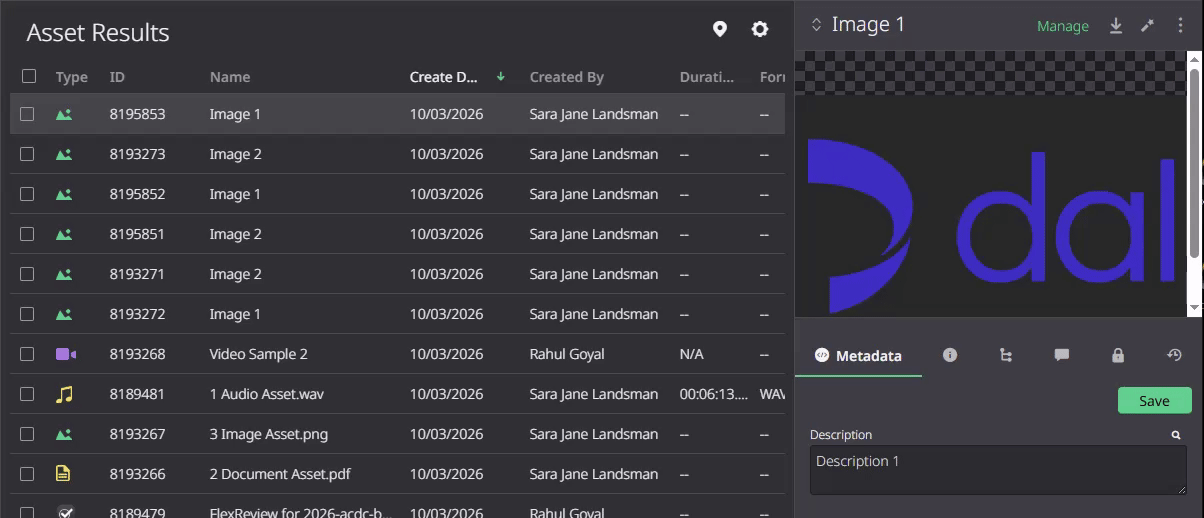Open the history clock tab
Viewport: 1204px width, 518px height.
click(1175, 355)
